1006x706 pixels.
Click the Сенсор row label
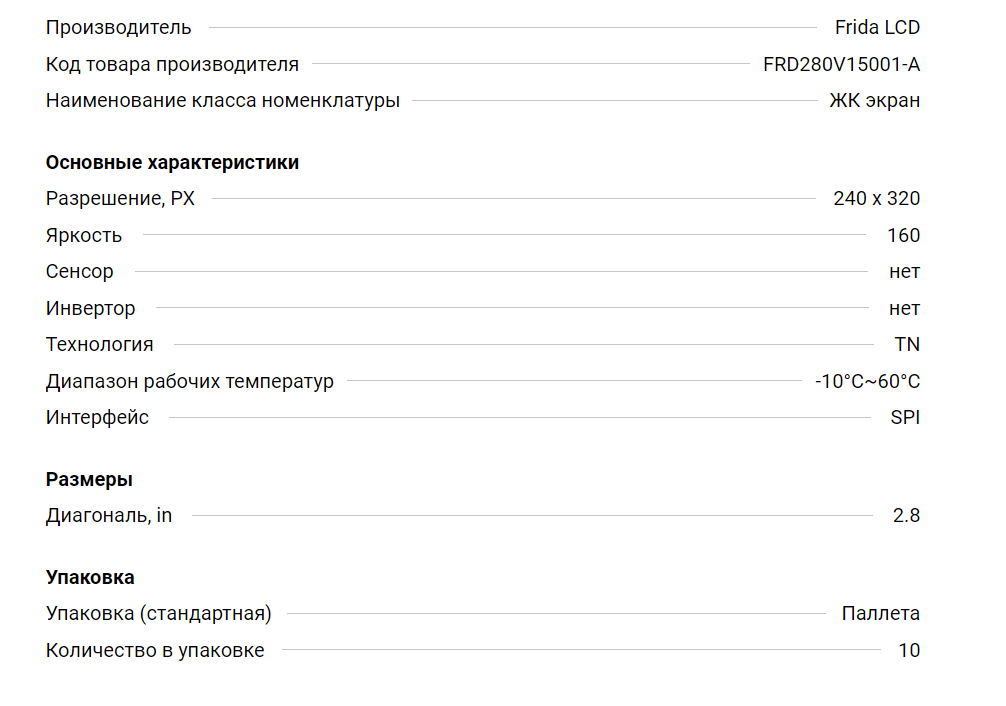point(80,272)
